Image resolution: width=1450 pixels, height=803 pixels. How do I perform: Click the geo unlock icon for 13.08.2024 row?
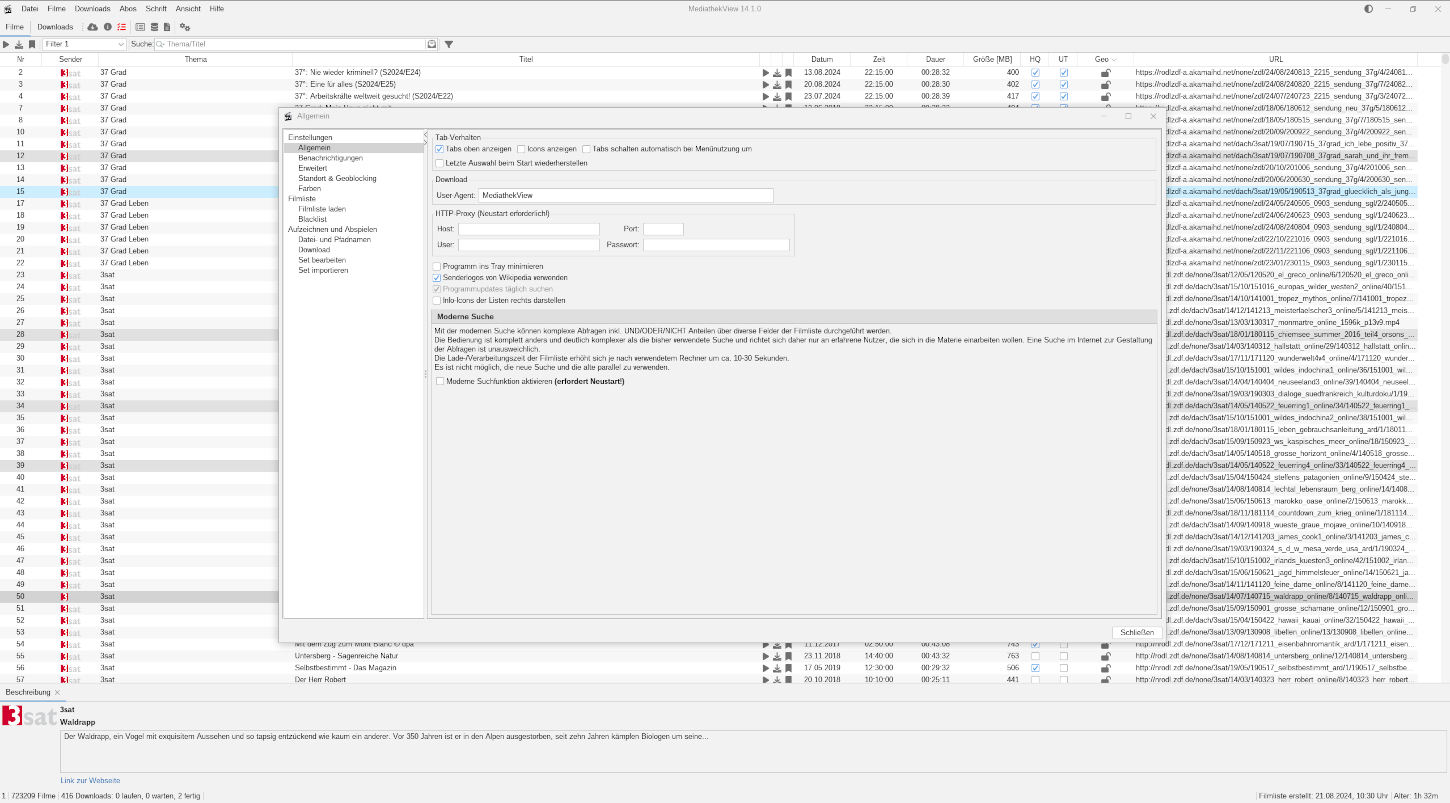[x=1105, y=72]
